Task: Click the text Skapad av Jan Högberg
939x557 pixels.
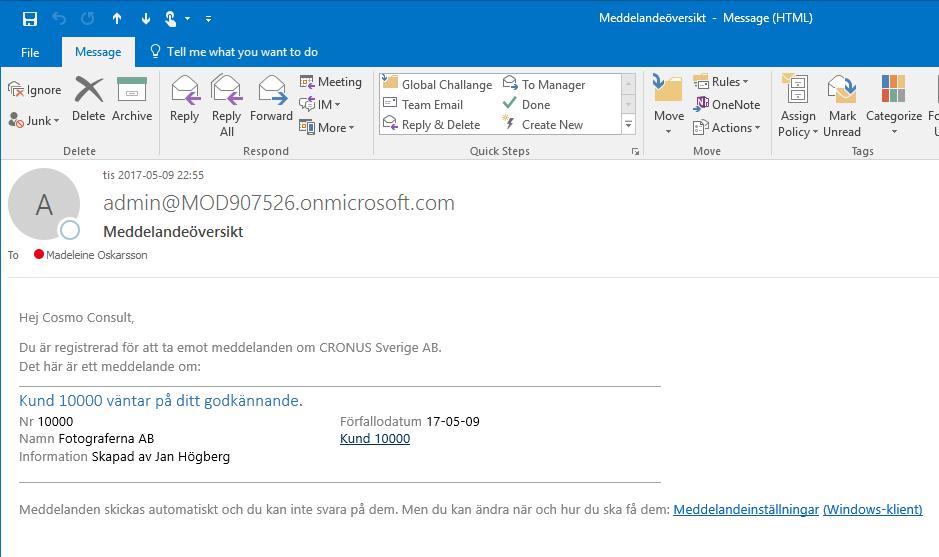Action: click(160, 457)
